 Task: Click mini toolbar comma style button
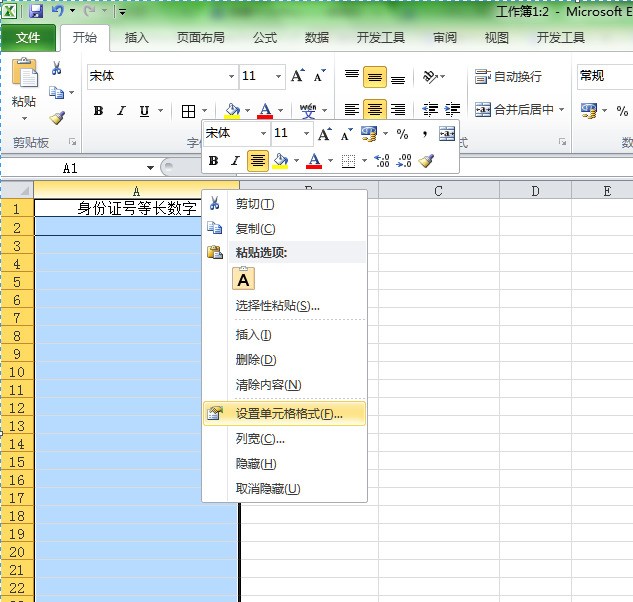click(425, 134)
